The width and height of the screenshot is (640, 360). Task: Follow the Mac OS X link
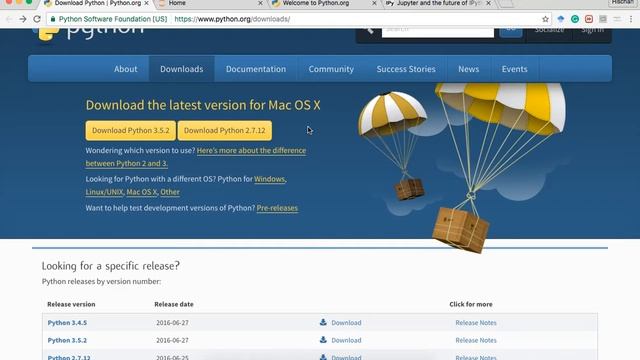point(142,192)
